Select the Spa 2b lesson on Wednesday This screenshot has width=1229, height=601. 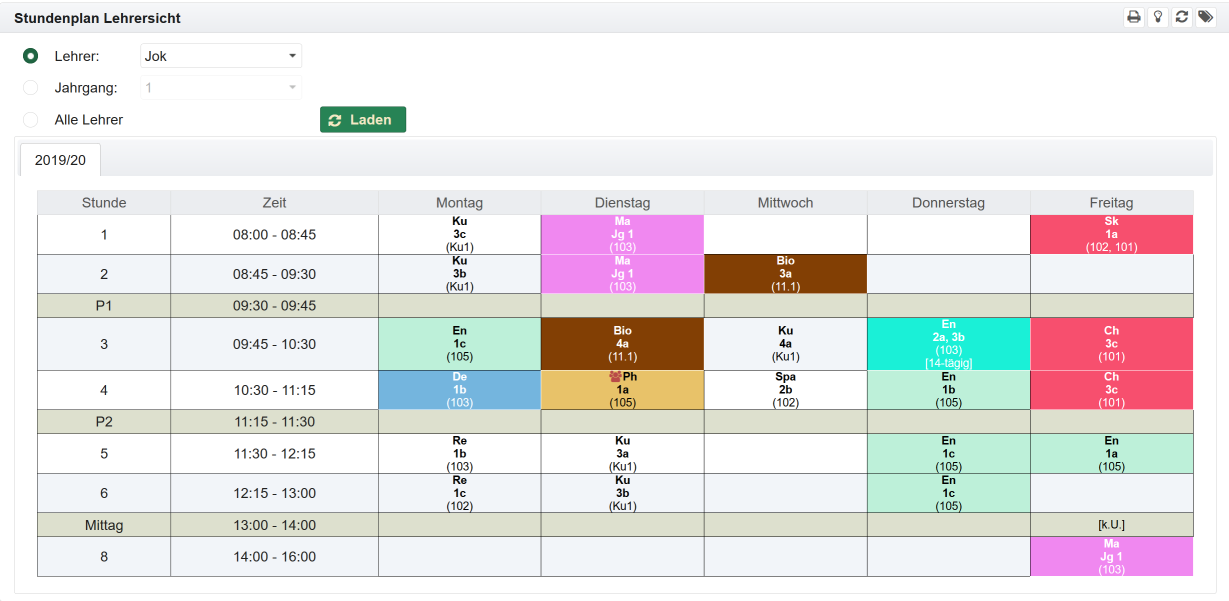point(785,390)
